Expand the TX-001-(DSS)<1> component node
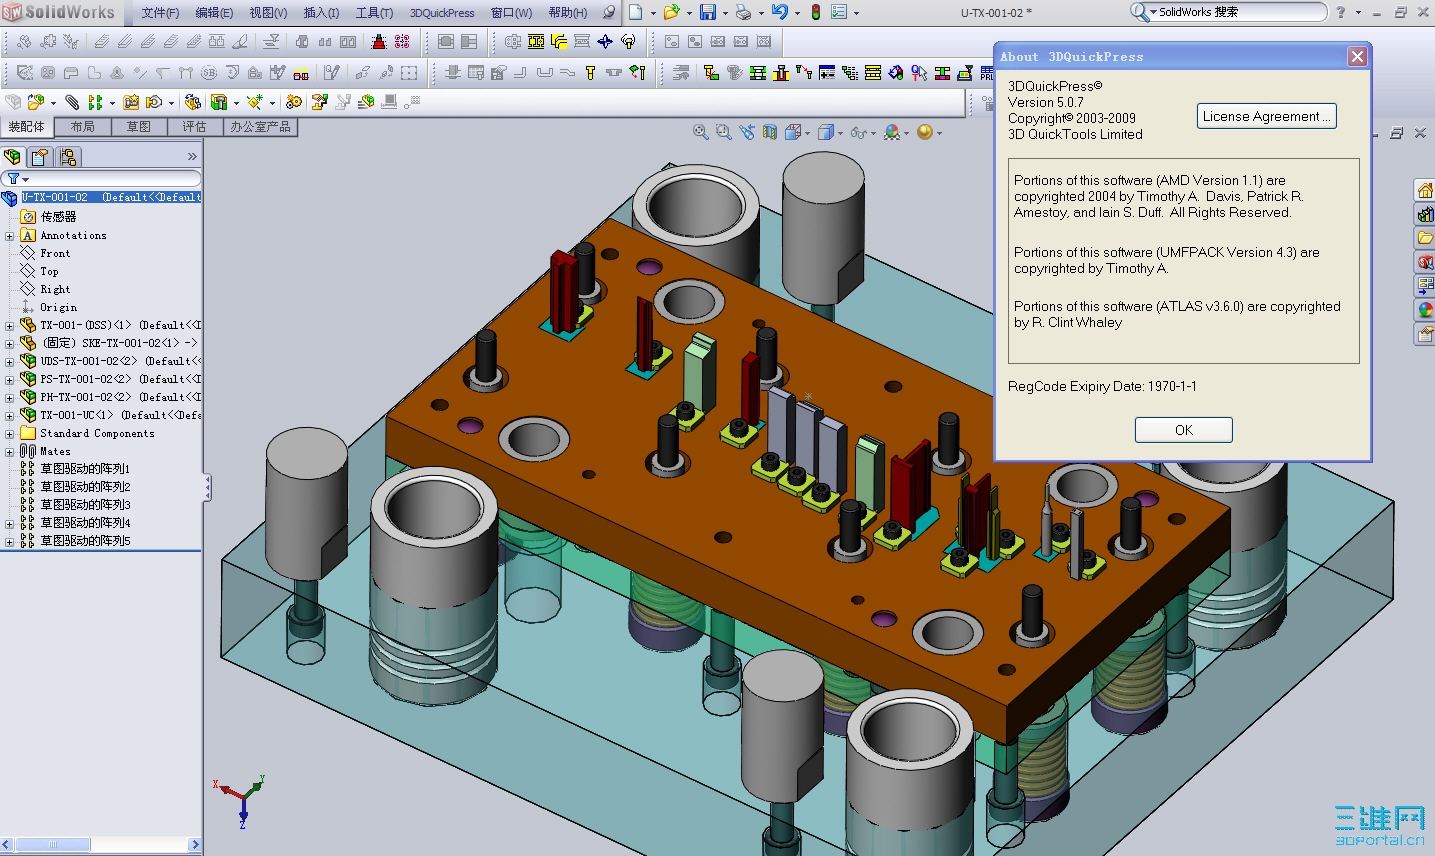This screenshot has height=856, width=1435. pyautogui.click(x=9, y=326)
